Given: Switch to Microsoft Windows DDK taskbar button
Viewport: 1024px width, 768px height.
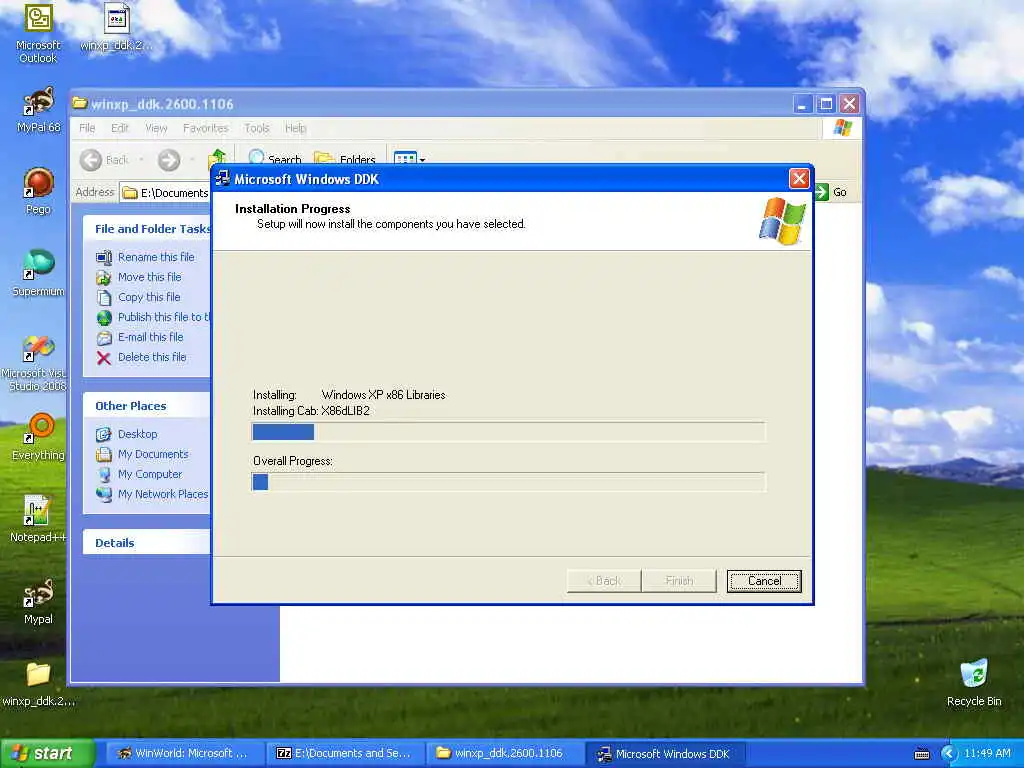Looking at the screenshot, I should pos(664,753).
